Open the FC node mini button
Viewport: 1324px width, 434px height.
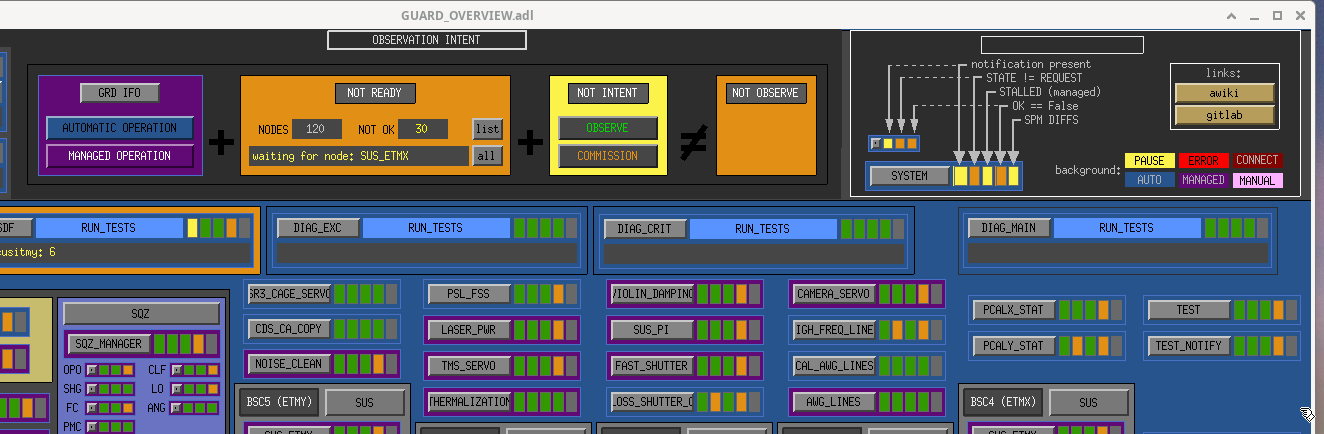[x=91, y=407]
